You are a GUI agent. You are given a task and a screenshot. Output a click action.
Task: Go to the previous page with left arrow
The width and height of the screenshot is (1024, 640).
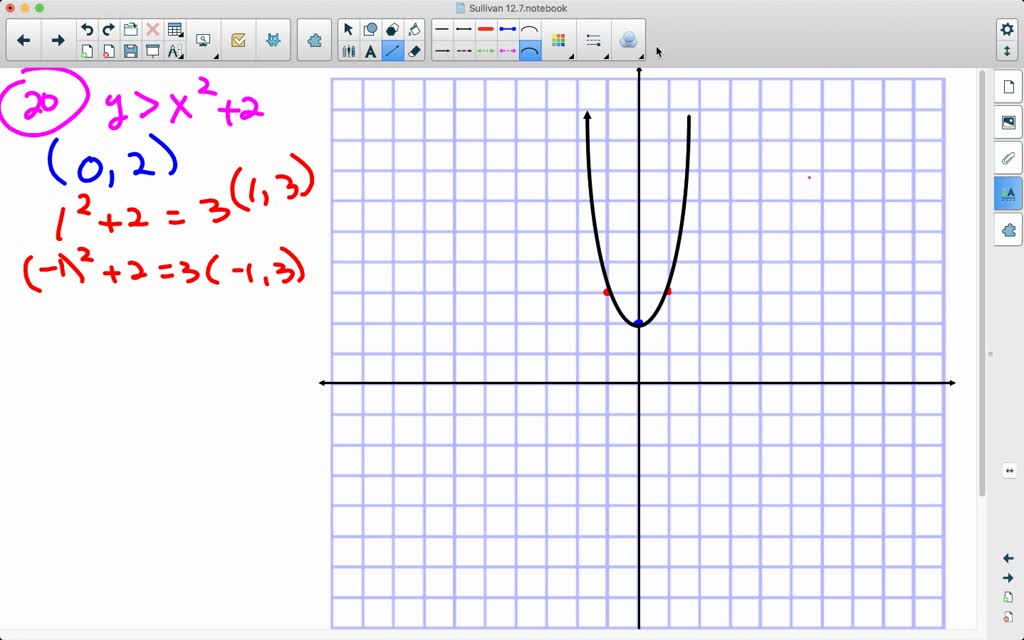pos(24,40)
